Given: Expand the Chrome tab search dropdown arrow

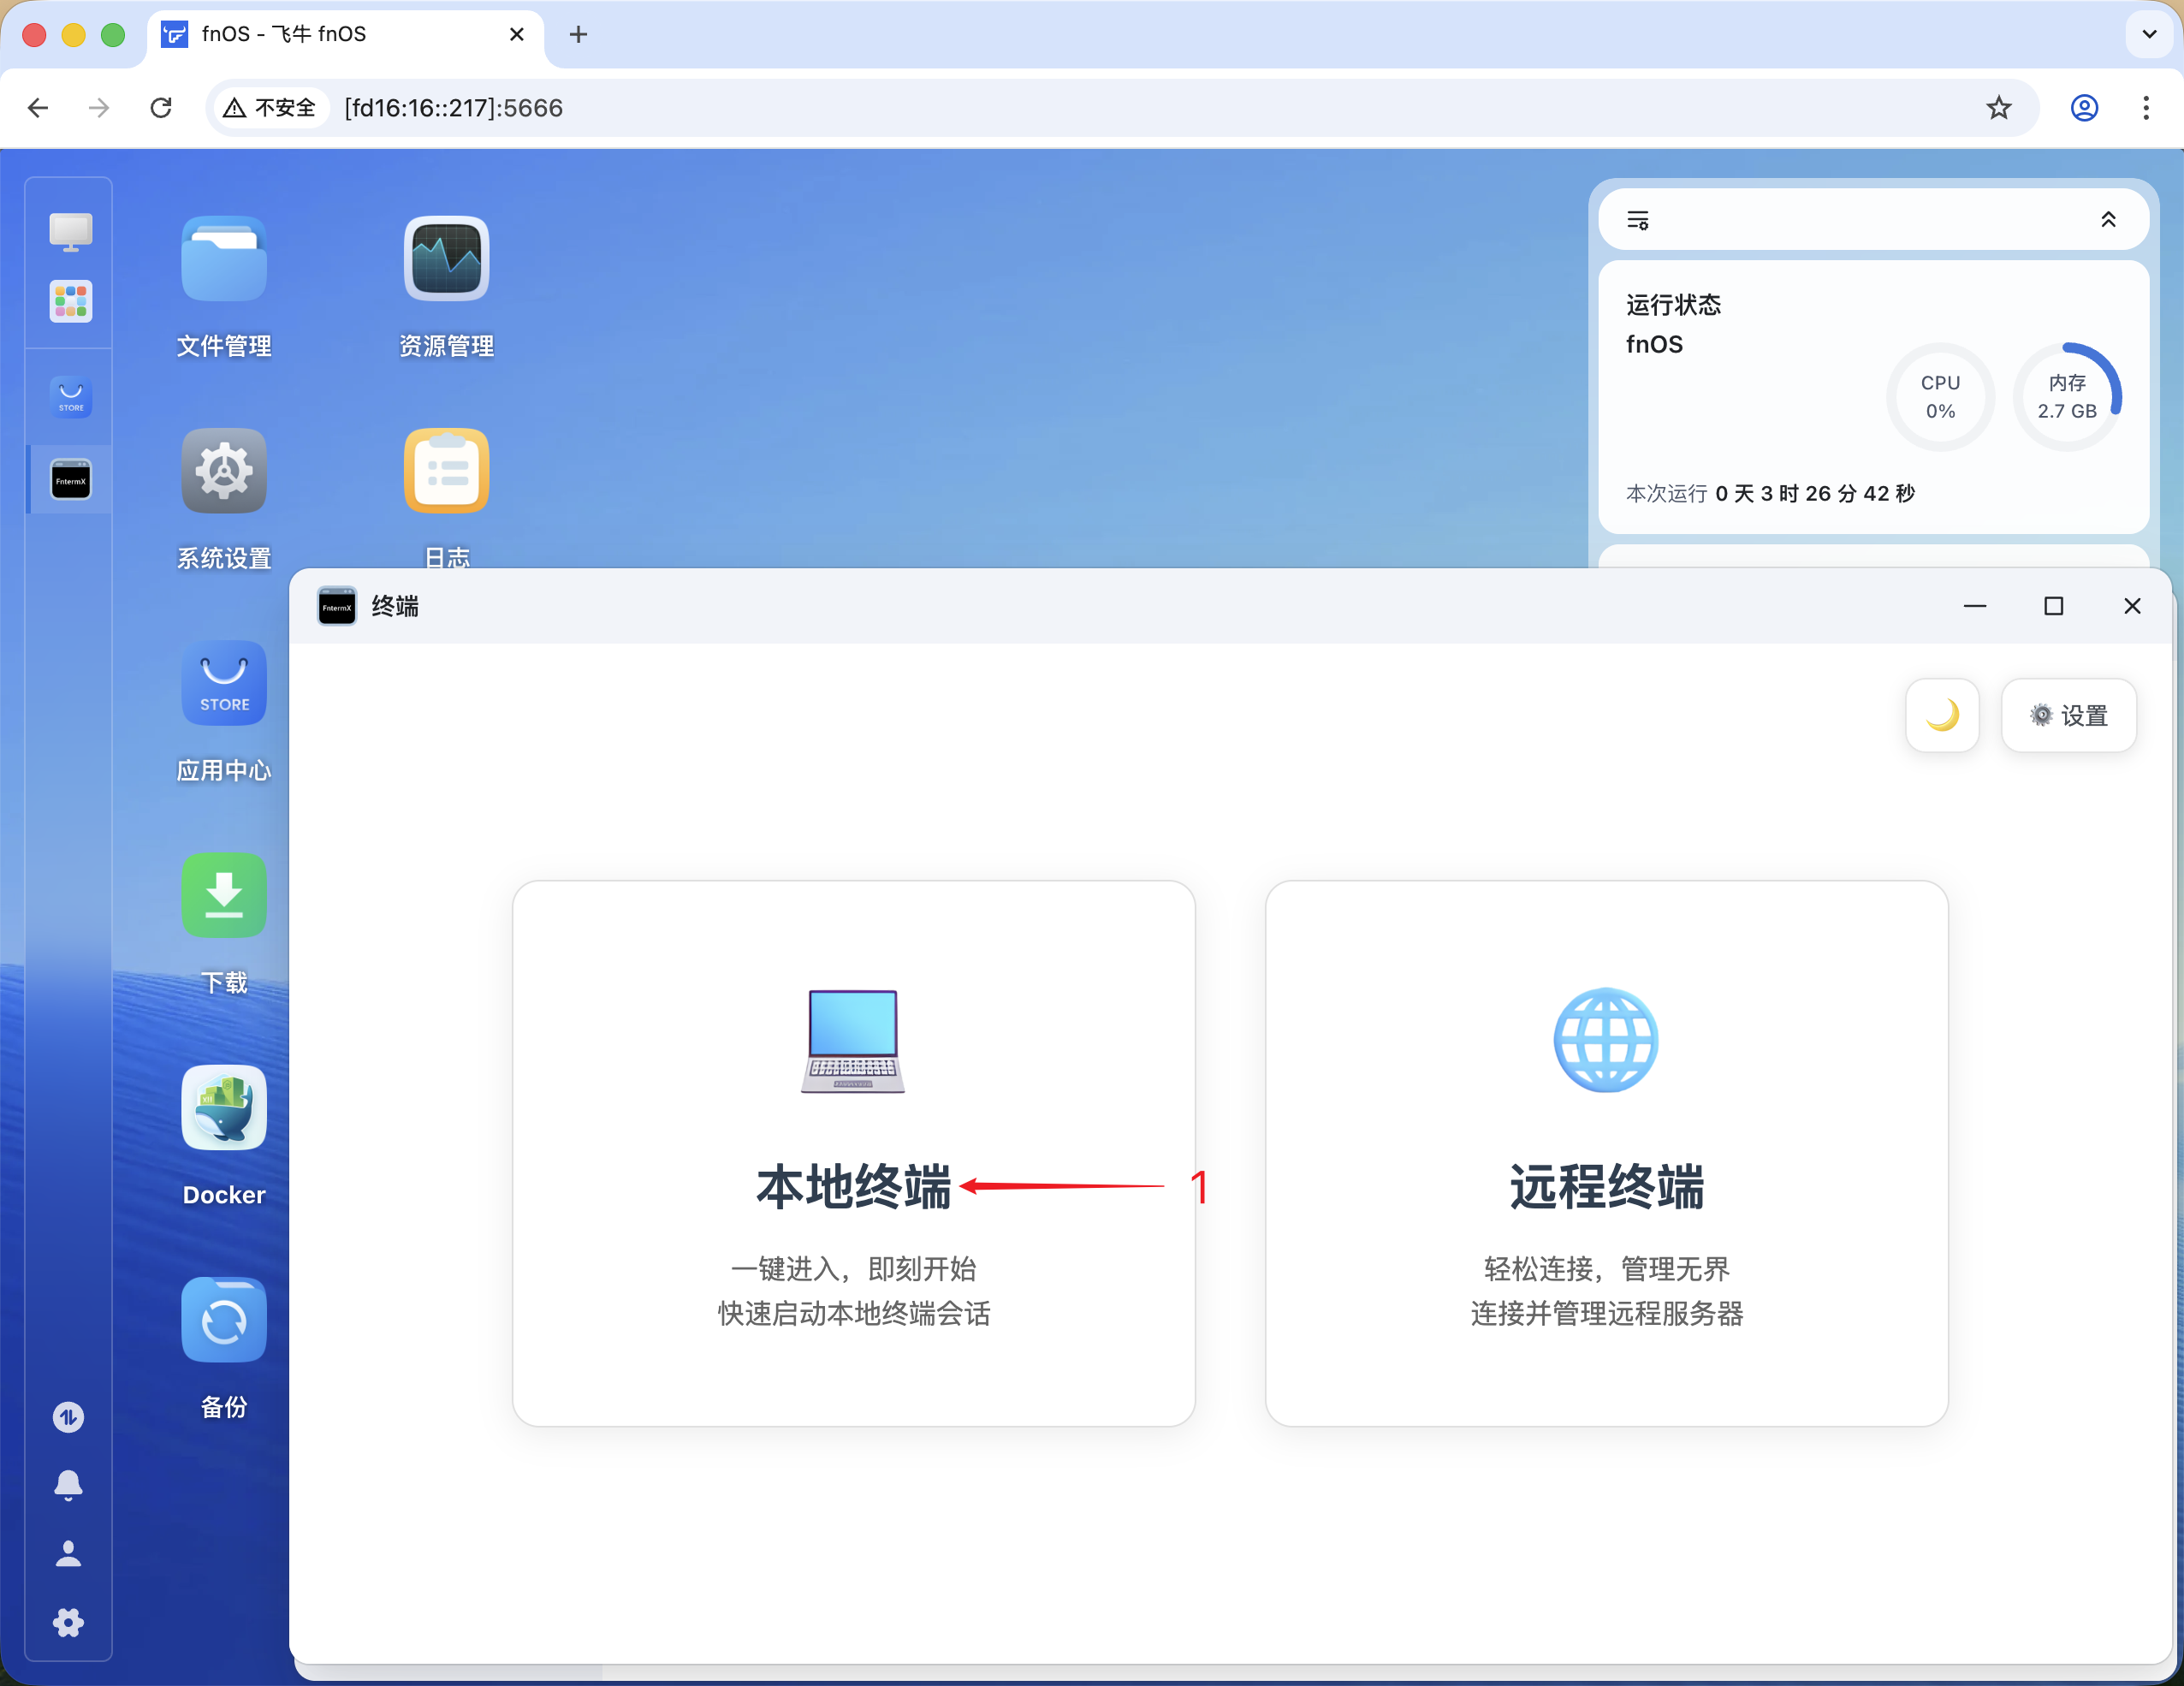Looking at the screenshot, I should (x=2148, y=34).
